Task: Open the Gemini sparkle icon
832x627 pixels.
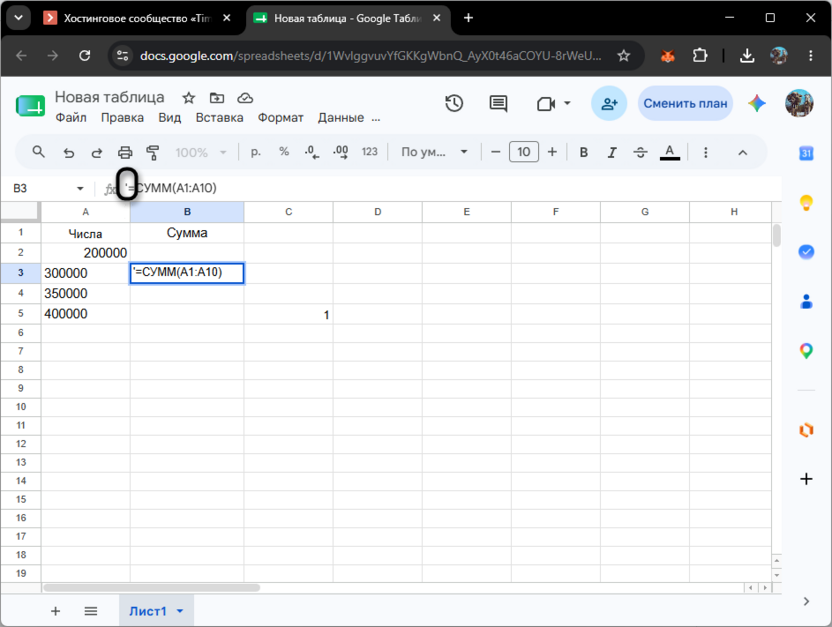Action: (x=757, y=103)
